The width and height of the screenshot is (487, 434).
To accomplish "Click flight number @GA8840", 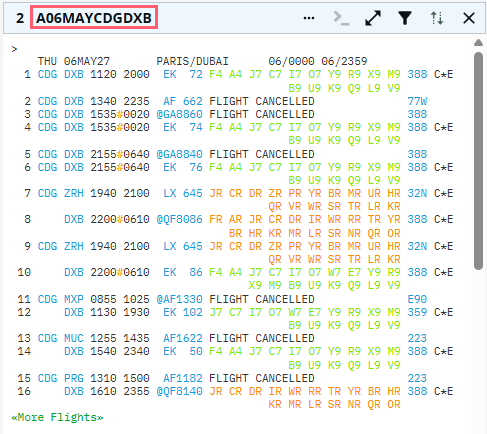I will [179, 154].
